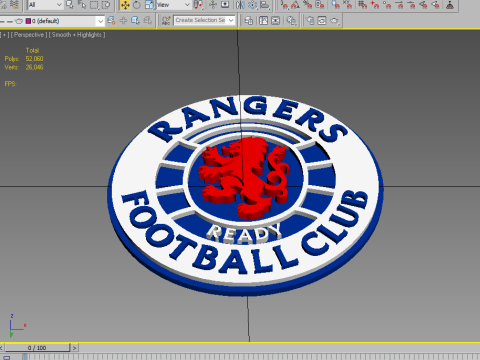Image resolution: width=480 pixels, height=360 pixels.
Task: Toggle Snap to Midpoint
Action: coord(411,5)
